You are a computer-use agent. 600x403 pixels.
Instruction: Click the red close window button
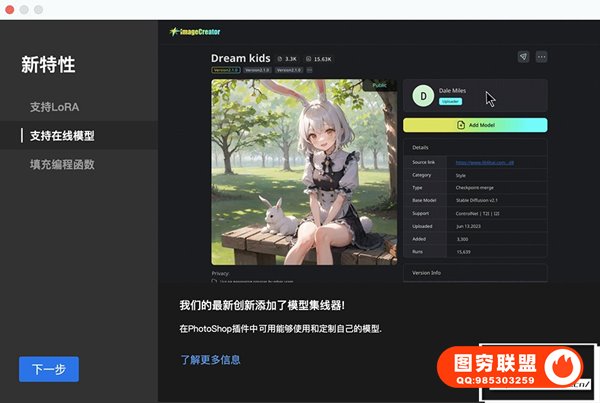pyautogui.click(x=9, y=9)
